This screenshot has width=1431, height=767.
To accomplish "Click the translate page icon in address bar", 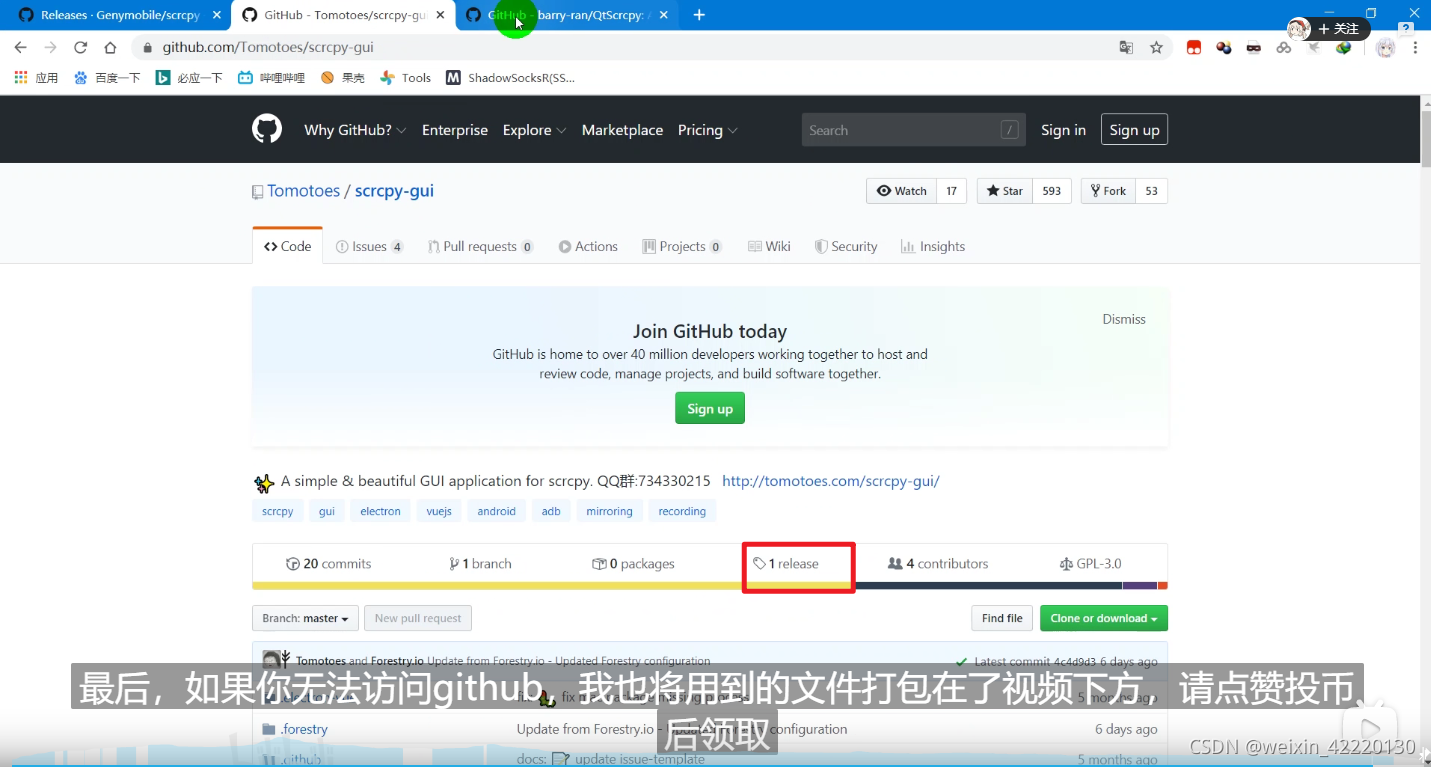I will [x=1126, y=47].
